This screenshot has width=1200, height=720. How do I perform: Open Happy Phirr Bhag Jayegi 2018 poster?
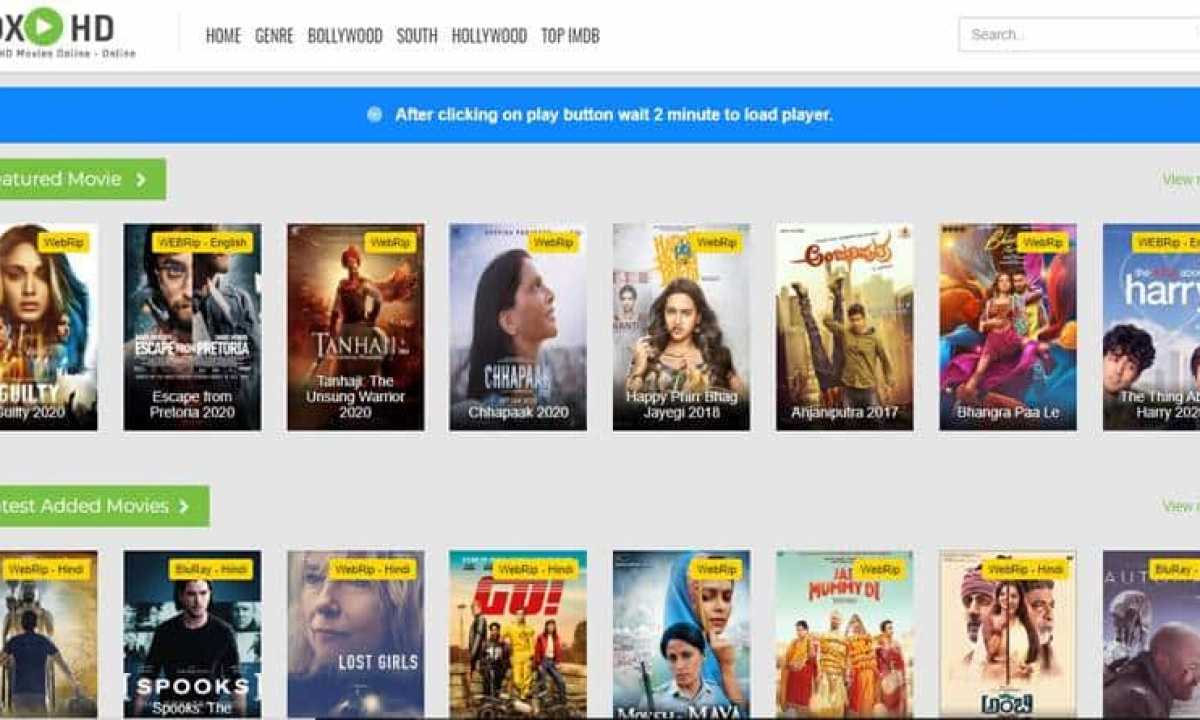pyautogui.click(x=681, y=327)
